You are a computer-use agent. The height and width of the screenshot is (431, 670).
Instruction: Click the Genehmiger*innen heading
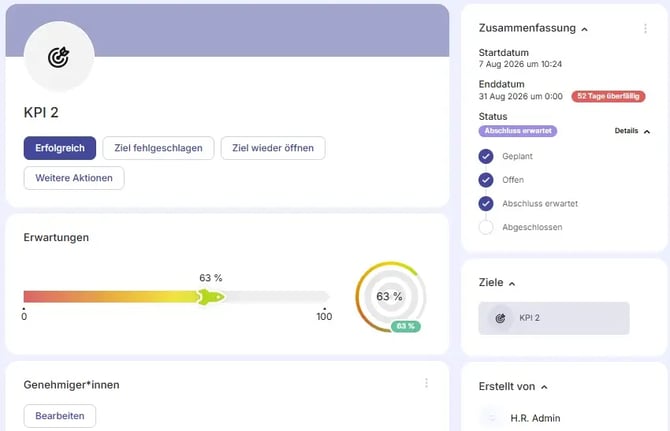pyautogui.click(x=71, y=385)
